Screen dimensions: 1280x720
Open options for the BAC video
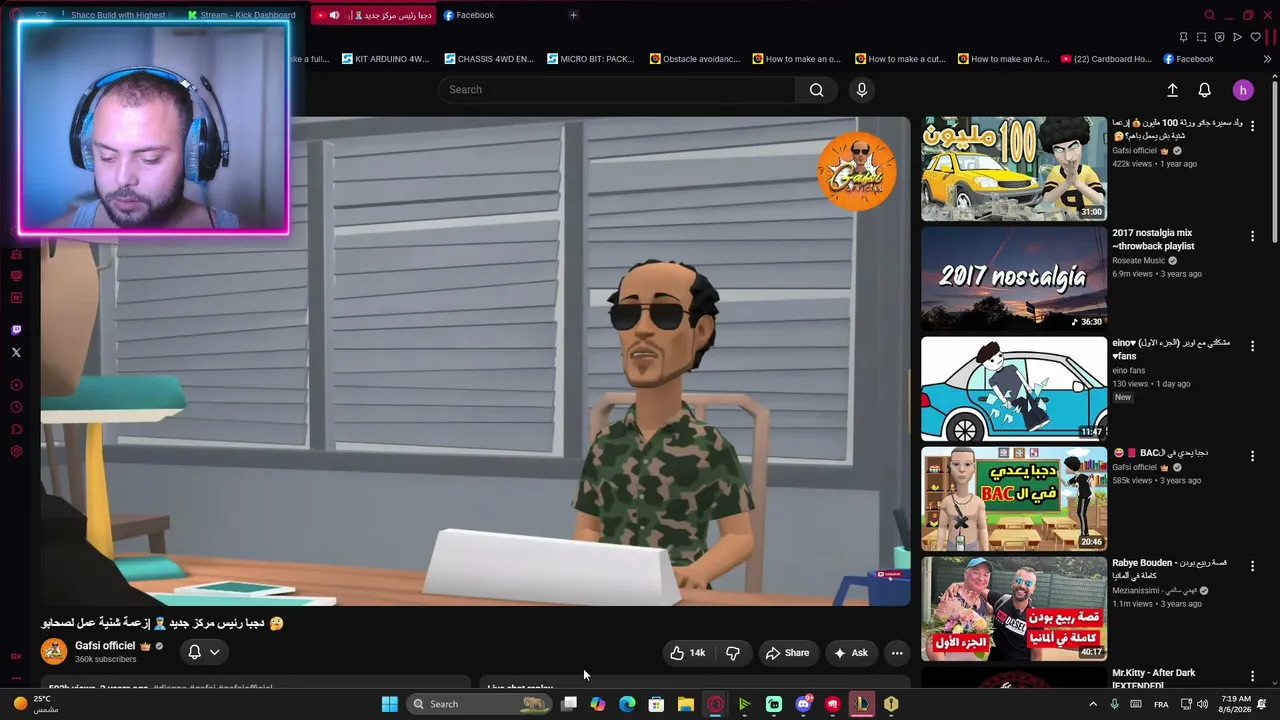pyautogui.click(x=1252, y=456)
